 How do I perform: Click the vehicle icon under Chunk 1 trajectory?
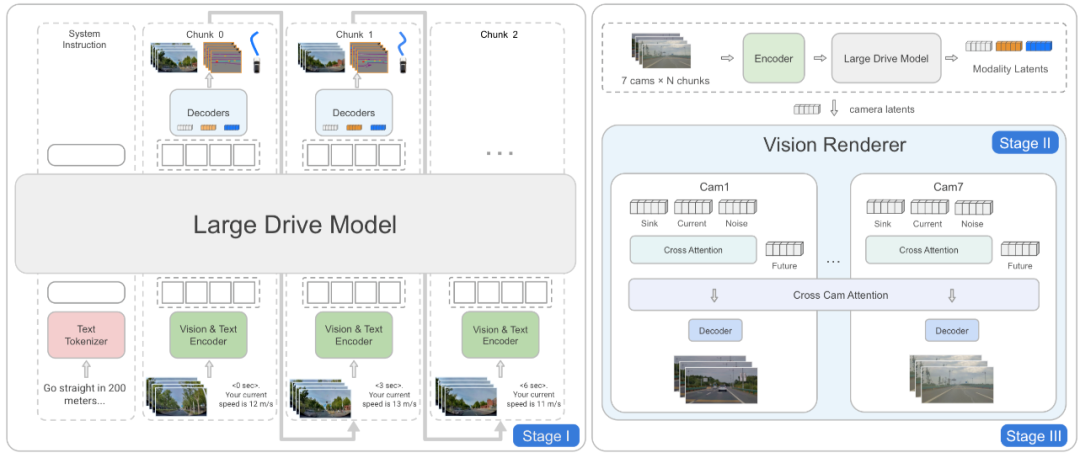402,66
